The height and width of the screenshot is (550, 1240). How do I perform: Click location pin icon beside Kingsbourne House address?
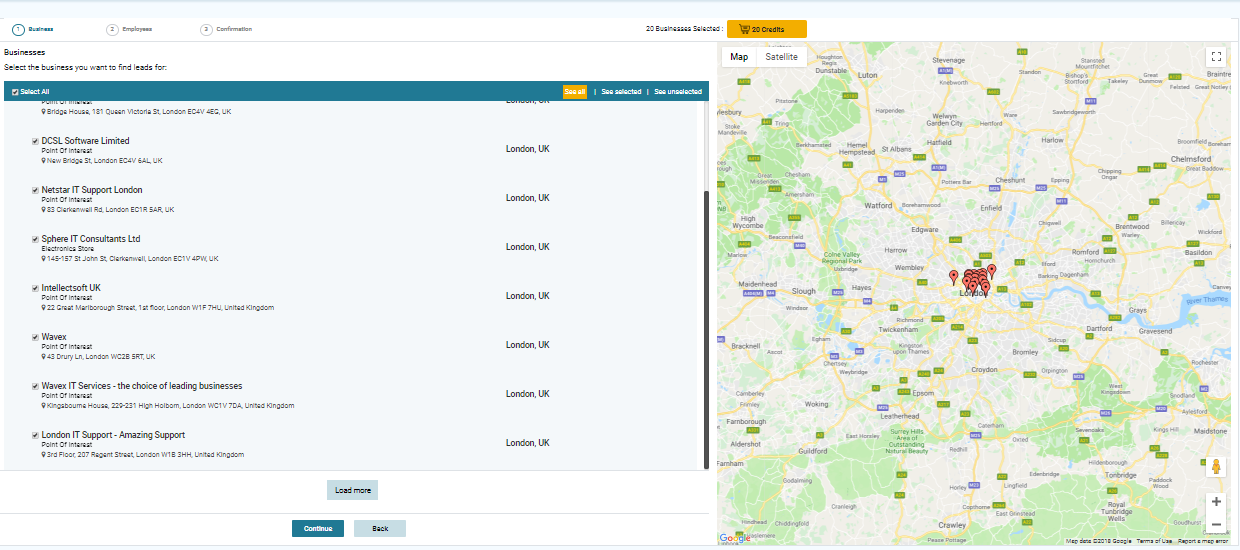click(43, 405)
